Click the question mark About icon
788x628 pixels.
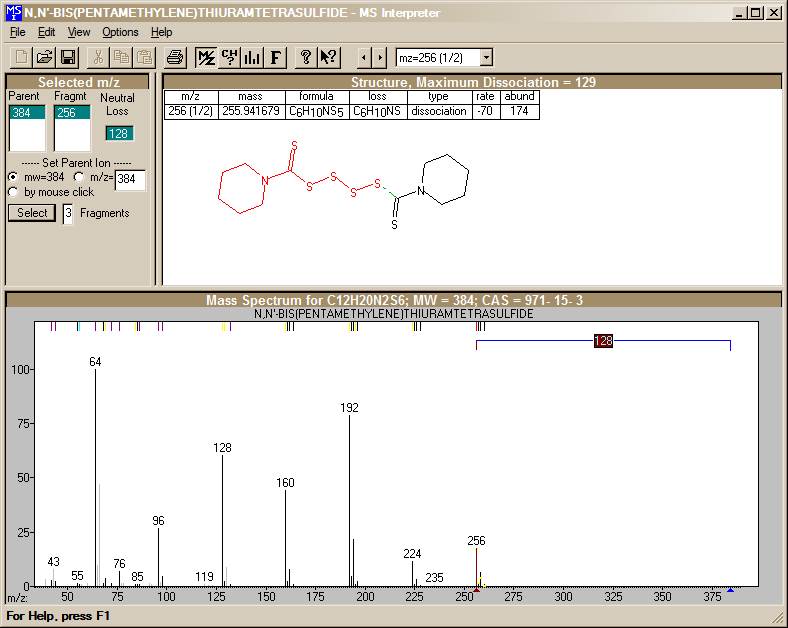pos(306,57)
